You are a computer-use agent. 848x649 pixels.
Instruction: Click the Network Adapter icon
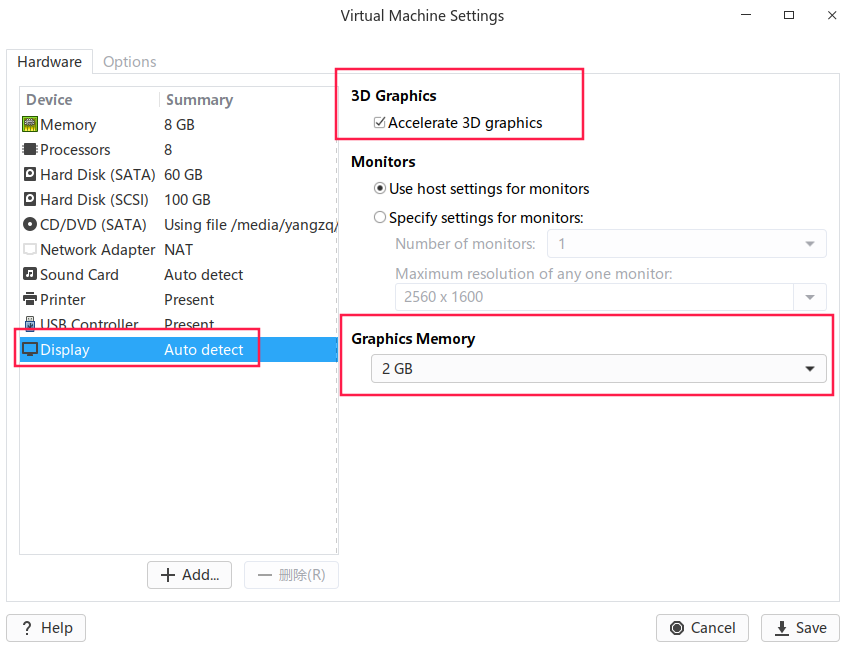point(30,250)
